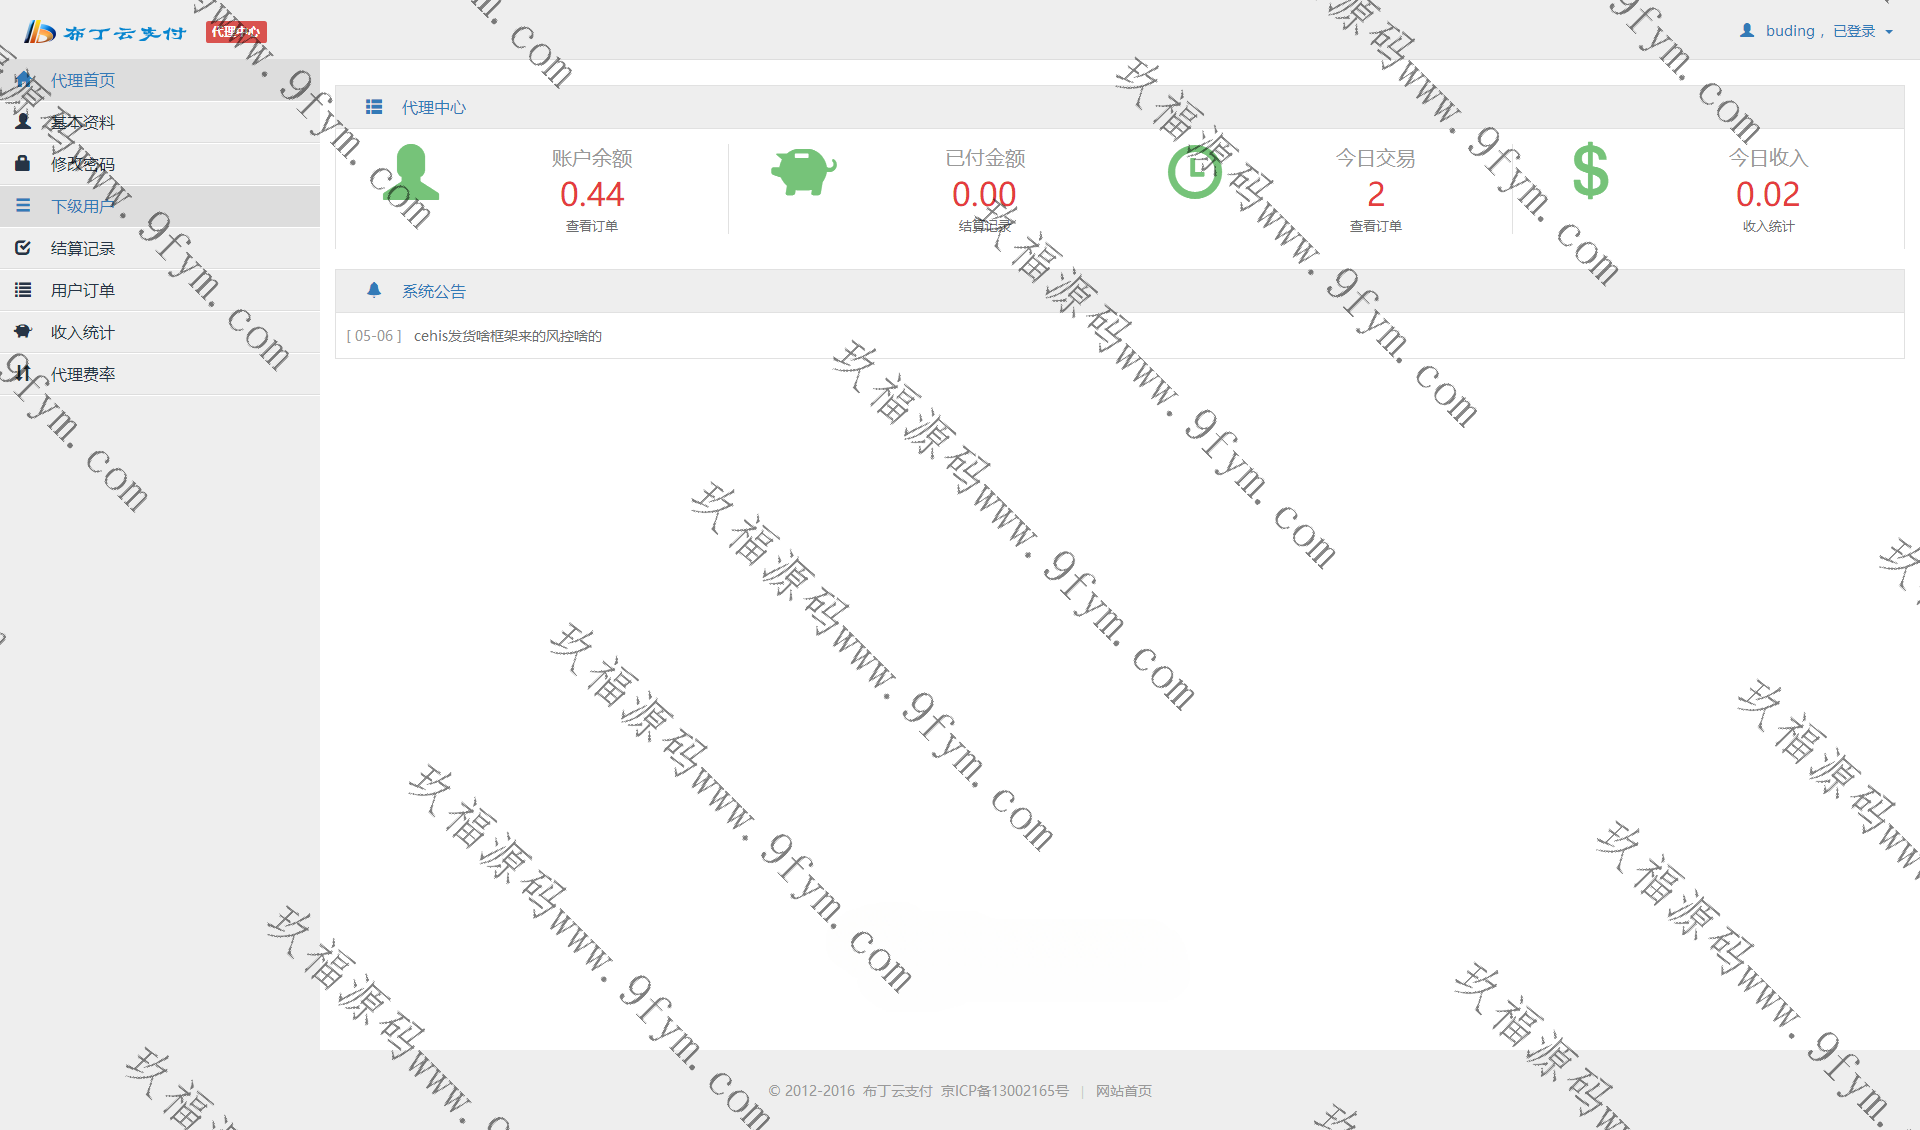Click 查看订单 under 账户余额
This screenshot has width=1920, height=1130.
[592, 226]
